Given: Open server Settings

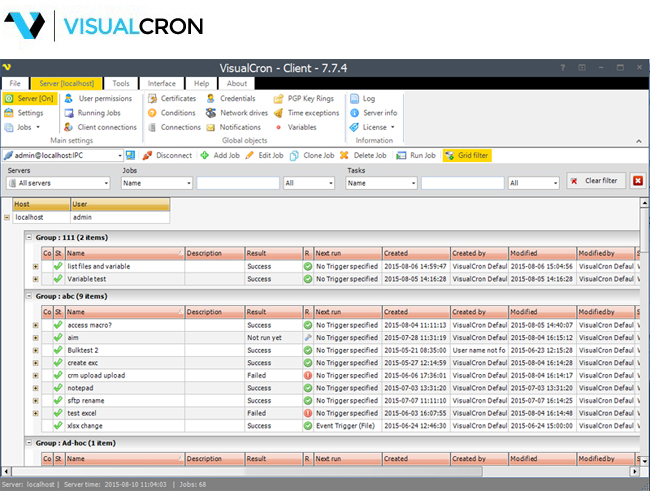Looking at the screenshot, I should point(24,113).
